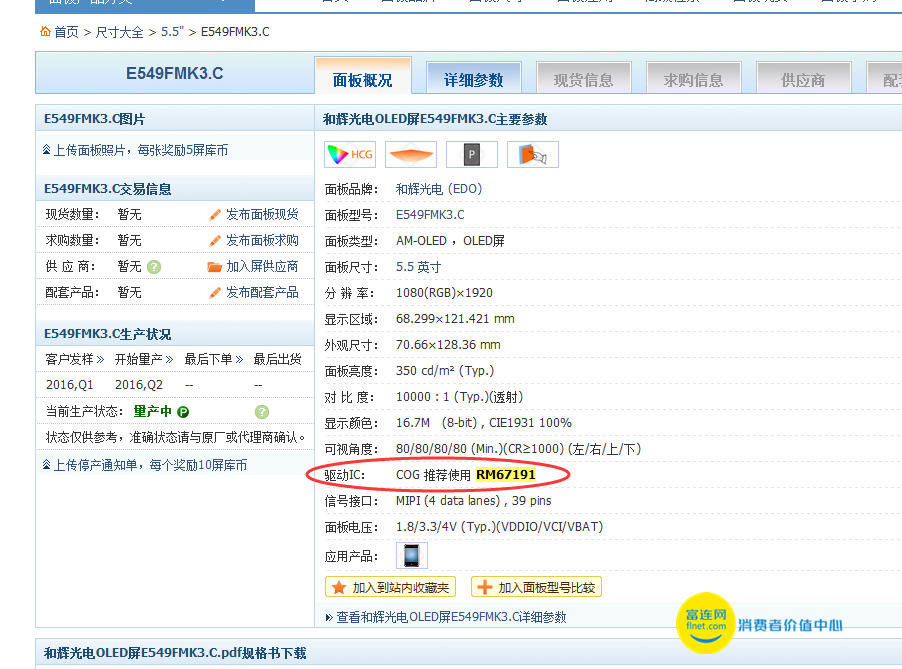Click the touch panel feature icon
Viewport: 902px width, 669px height.
tap(533, 154)
